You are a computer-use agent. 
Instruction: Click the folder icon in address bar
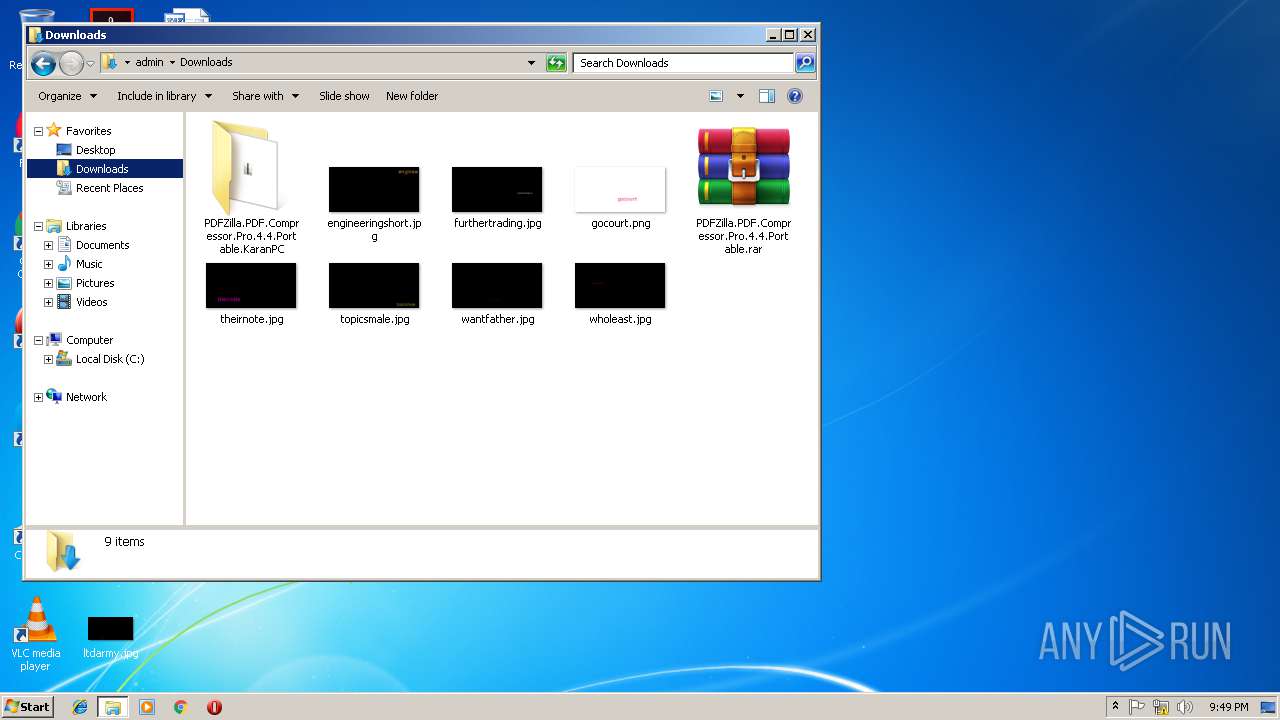coord(110,62)
